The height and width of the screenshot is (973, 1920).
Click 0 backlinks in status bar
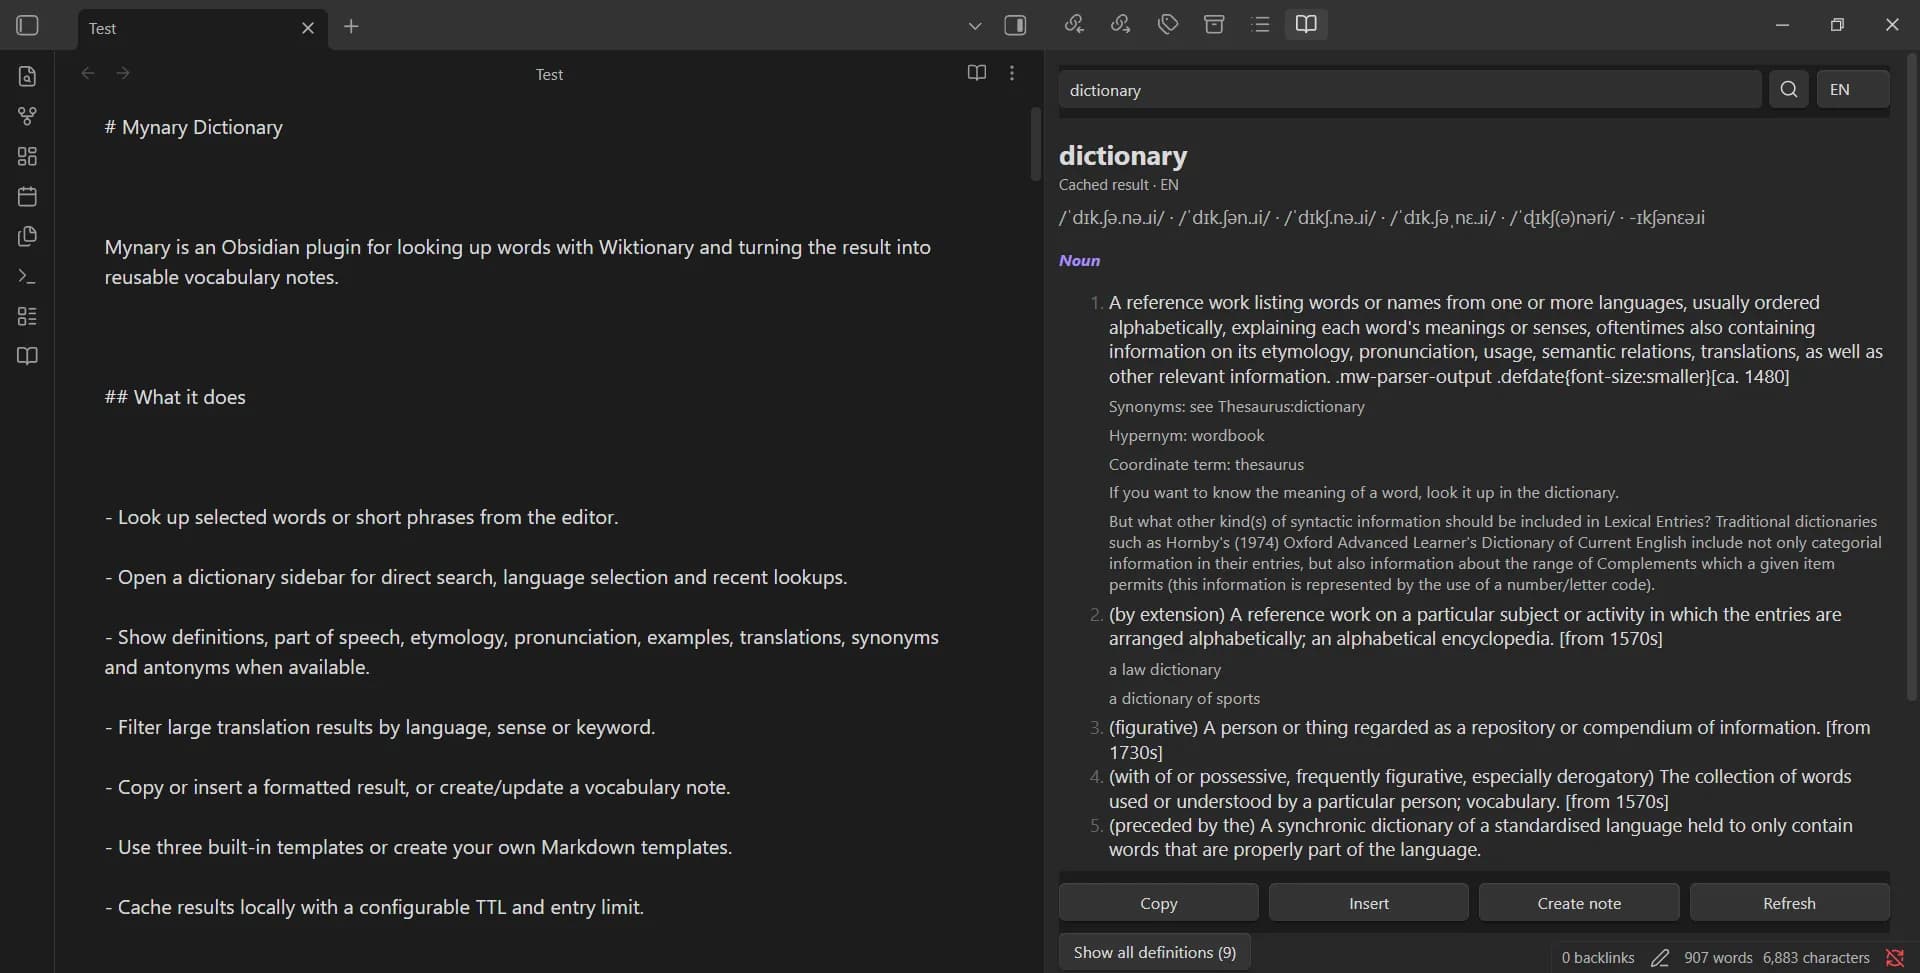tap(1598, 958)
